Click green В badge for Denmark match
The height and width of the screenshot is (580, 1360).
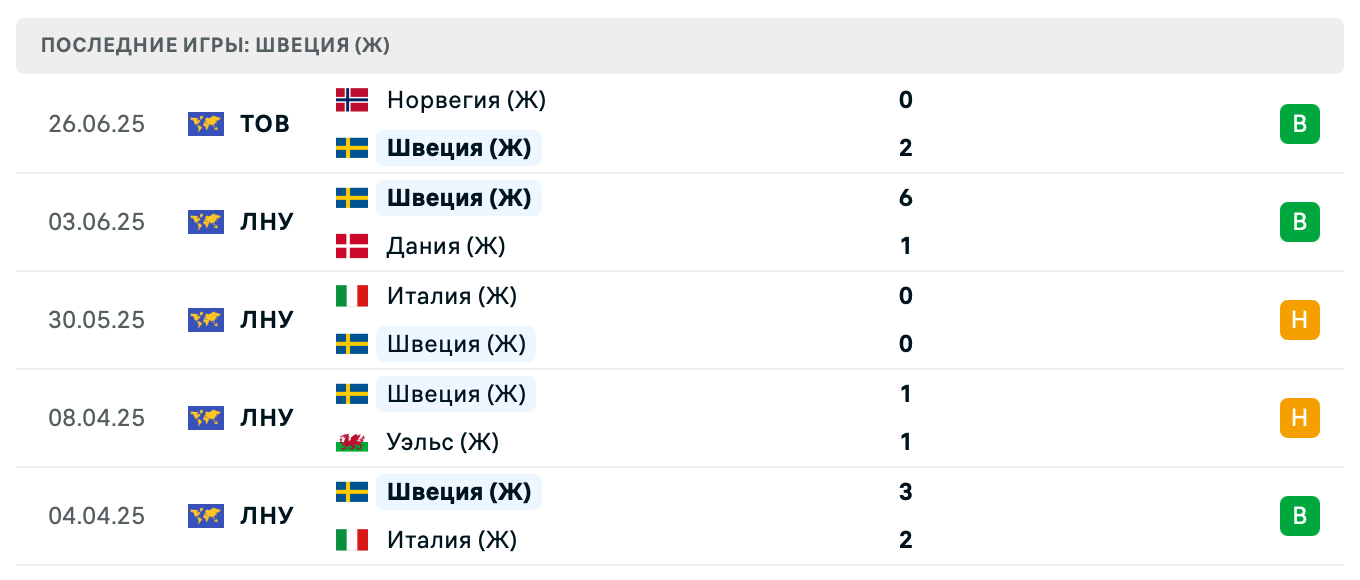point(1299,222)
